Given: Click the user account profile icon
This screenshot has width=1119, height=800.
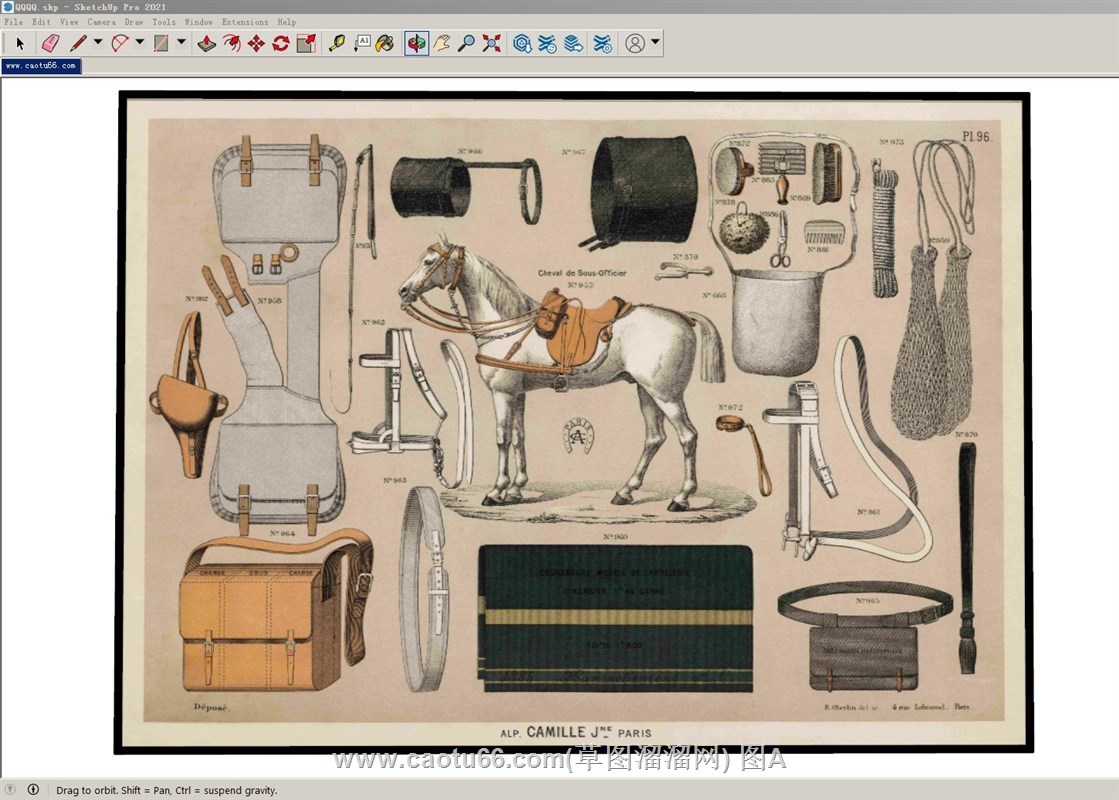Looking at the screenshot, I should [x=635, y=44].
